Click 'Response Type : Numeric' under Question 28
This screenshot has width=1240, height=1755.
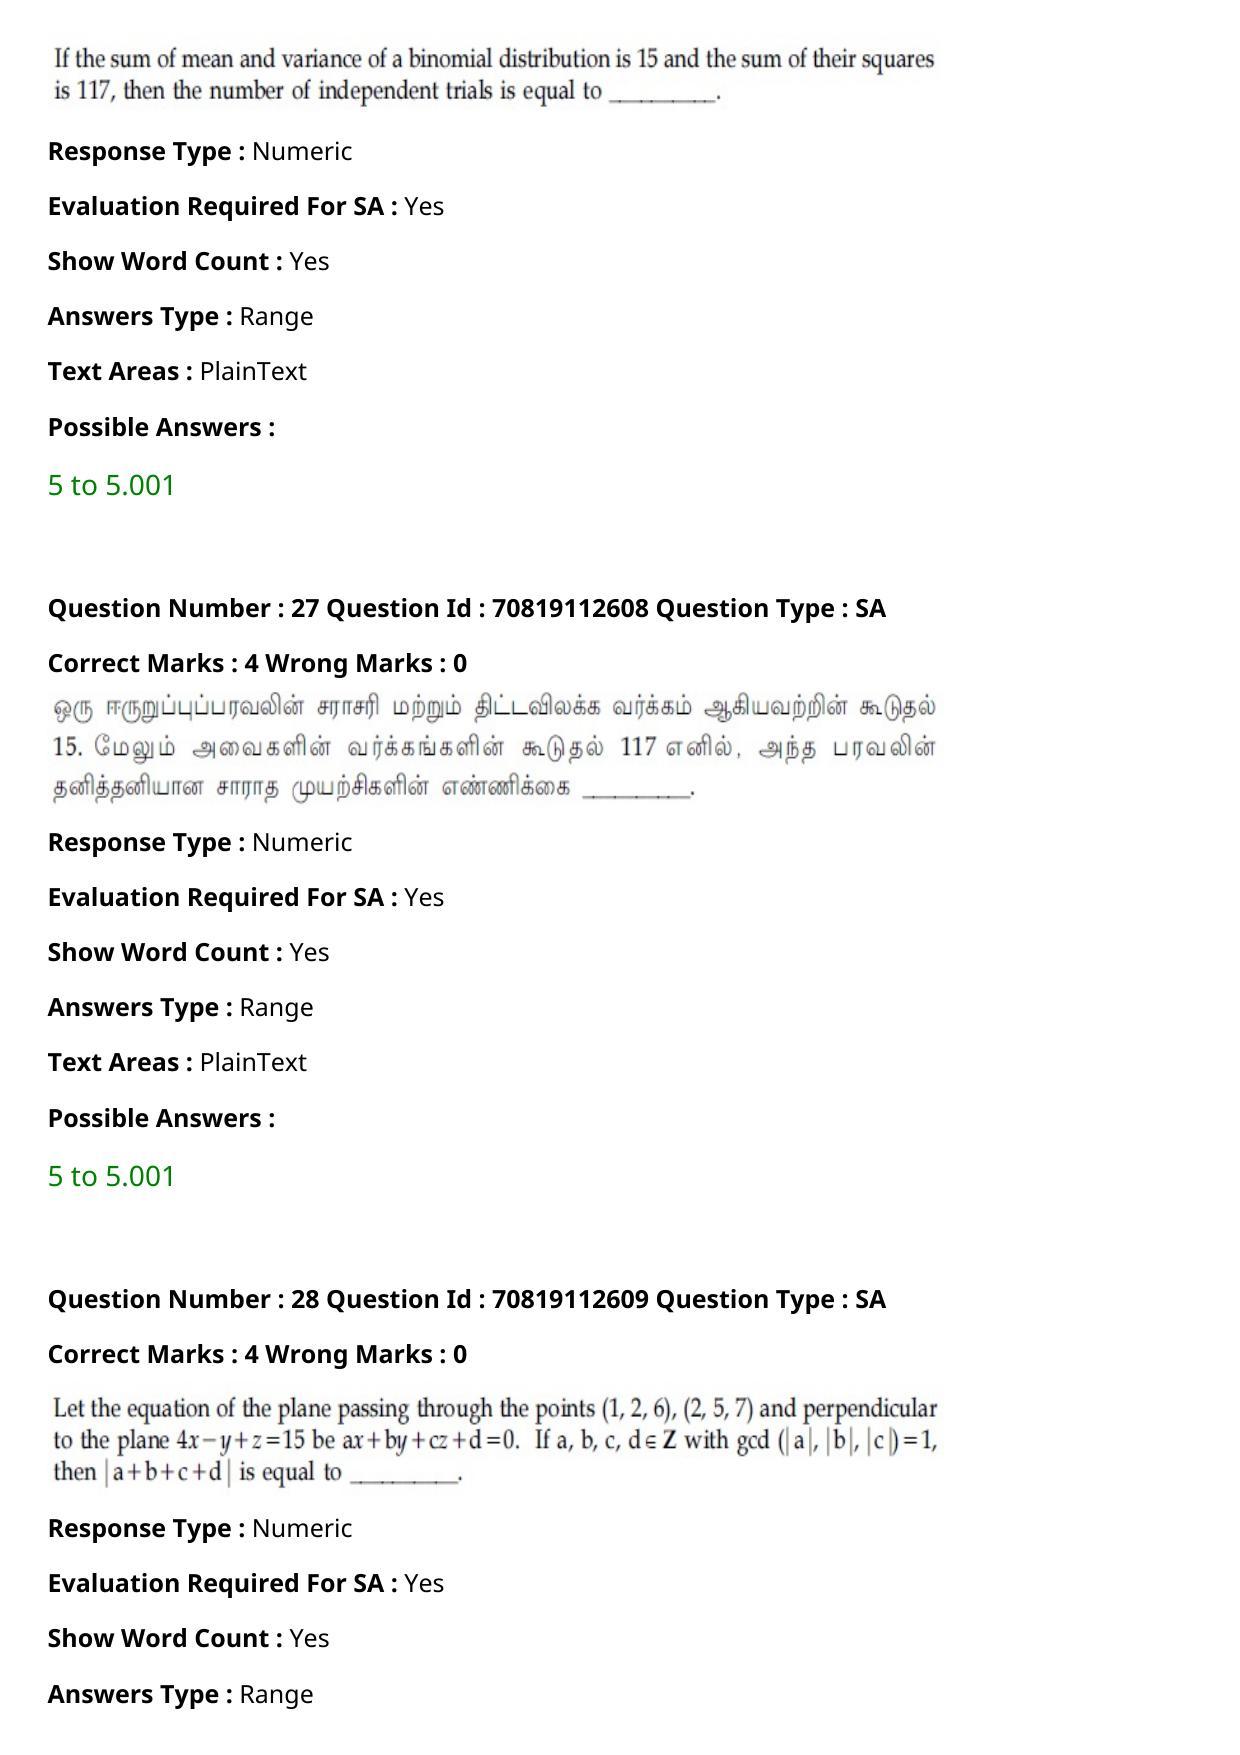(200, 1528)
